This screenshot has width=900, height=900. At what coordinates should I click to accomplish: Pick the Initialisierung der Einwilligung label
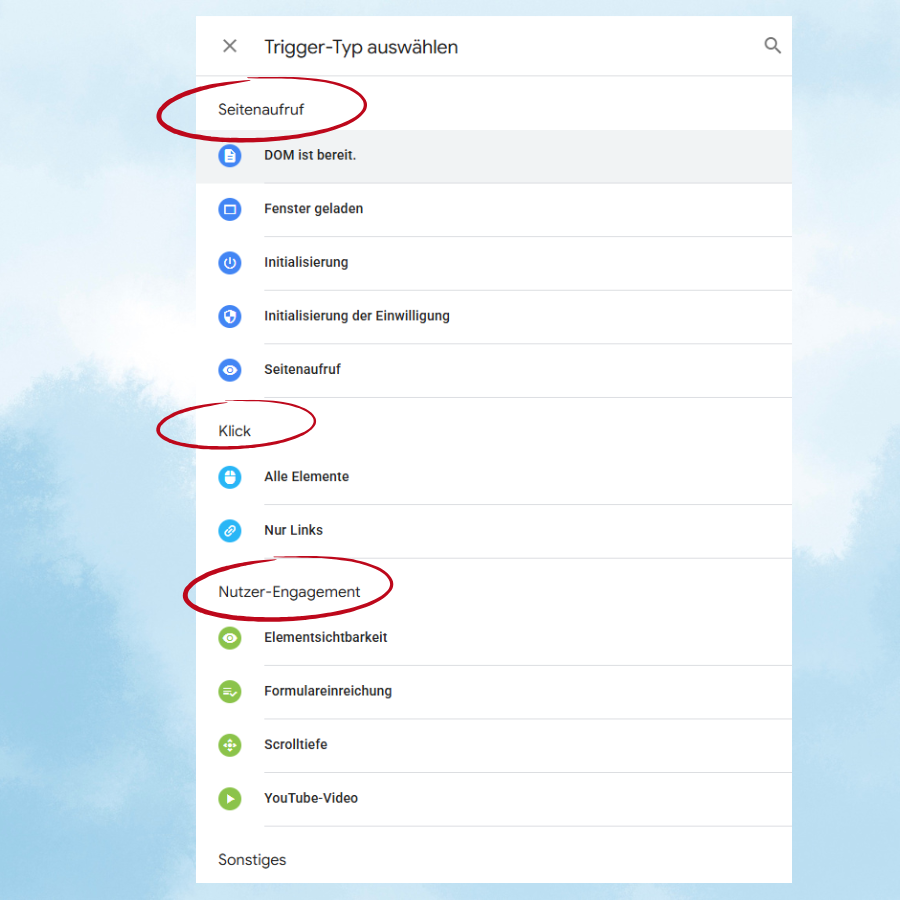pos(356,316)
